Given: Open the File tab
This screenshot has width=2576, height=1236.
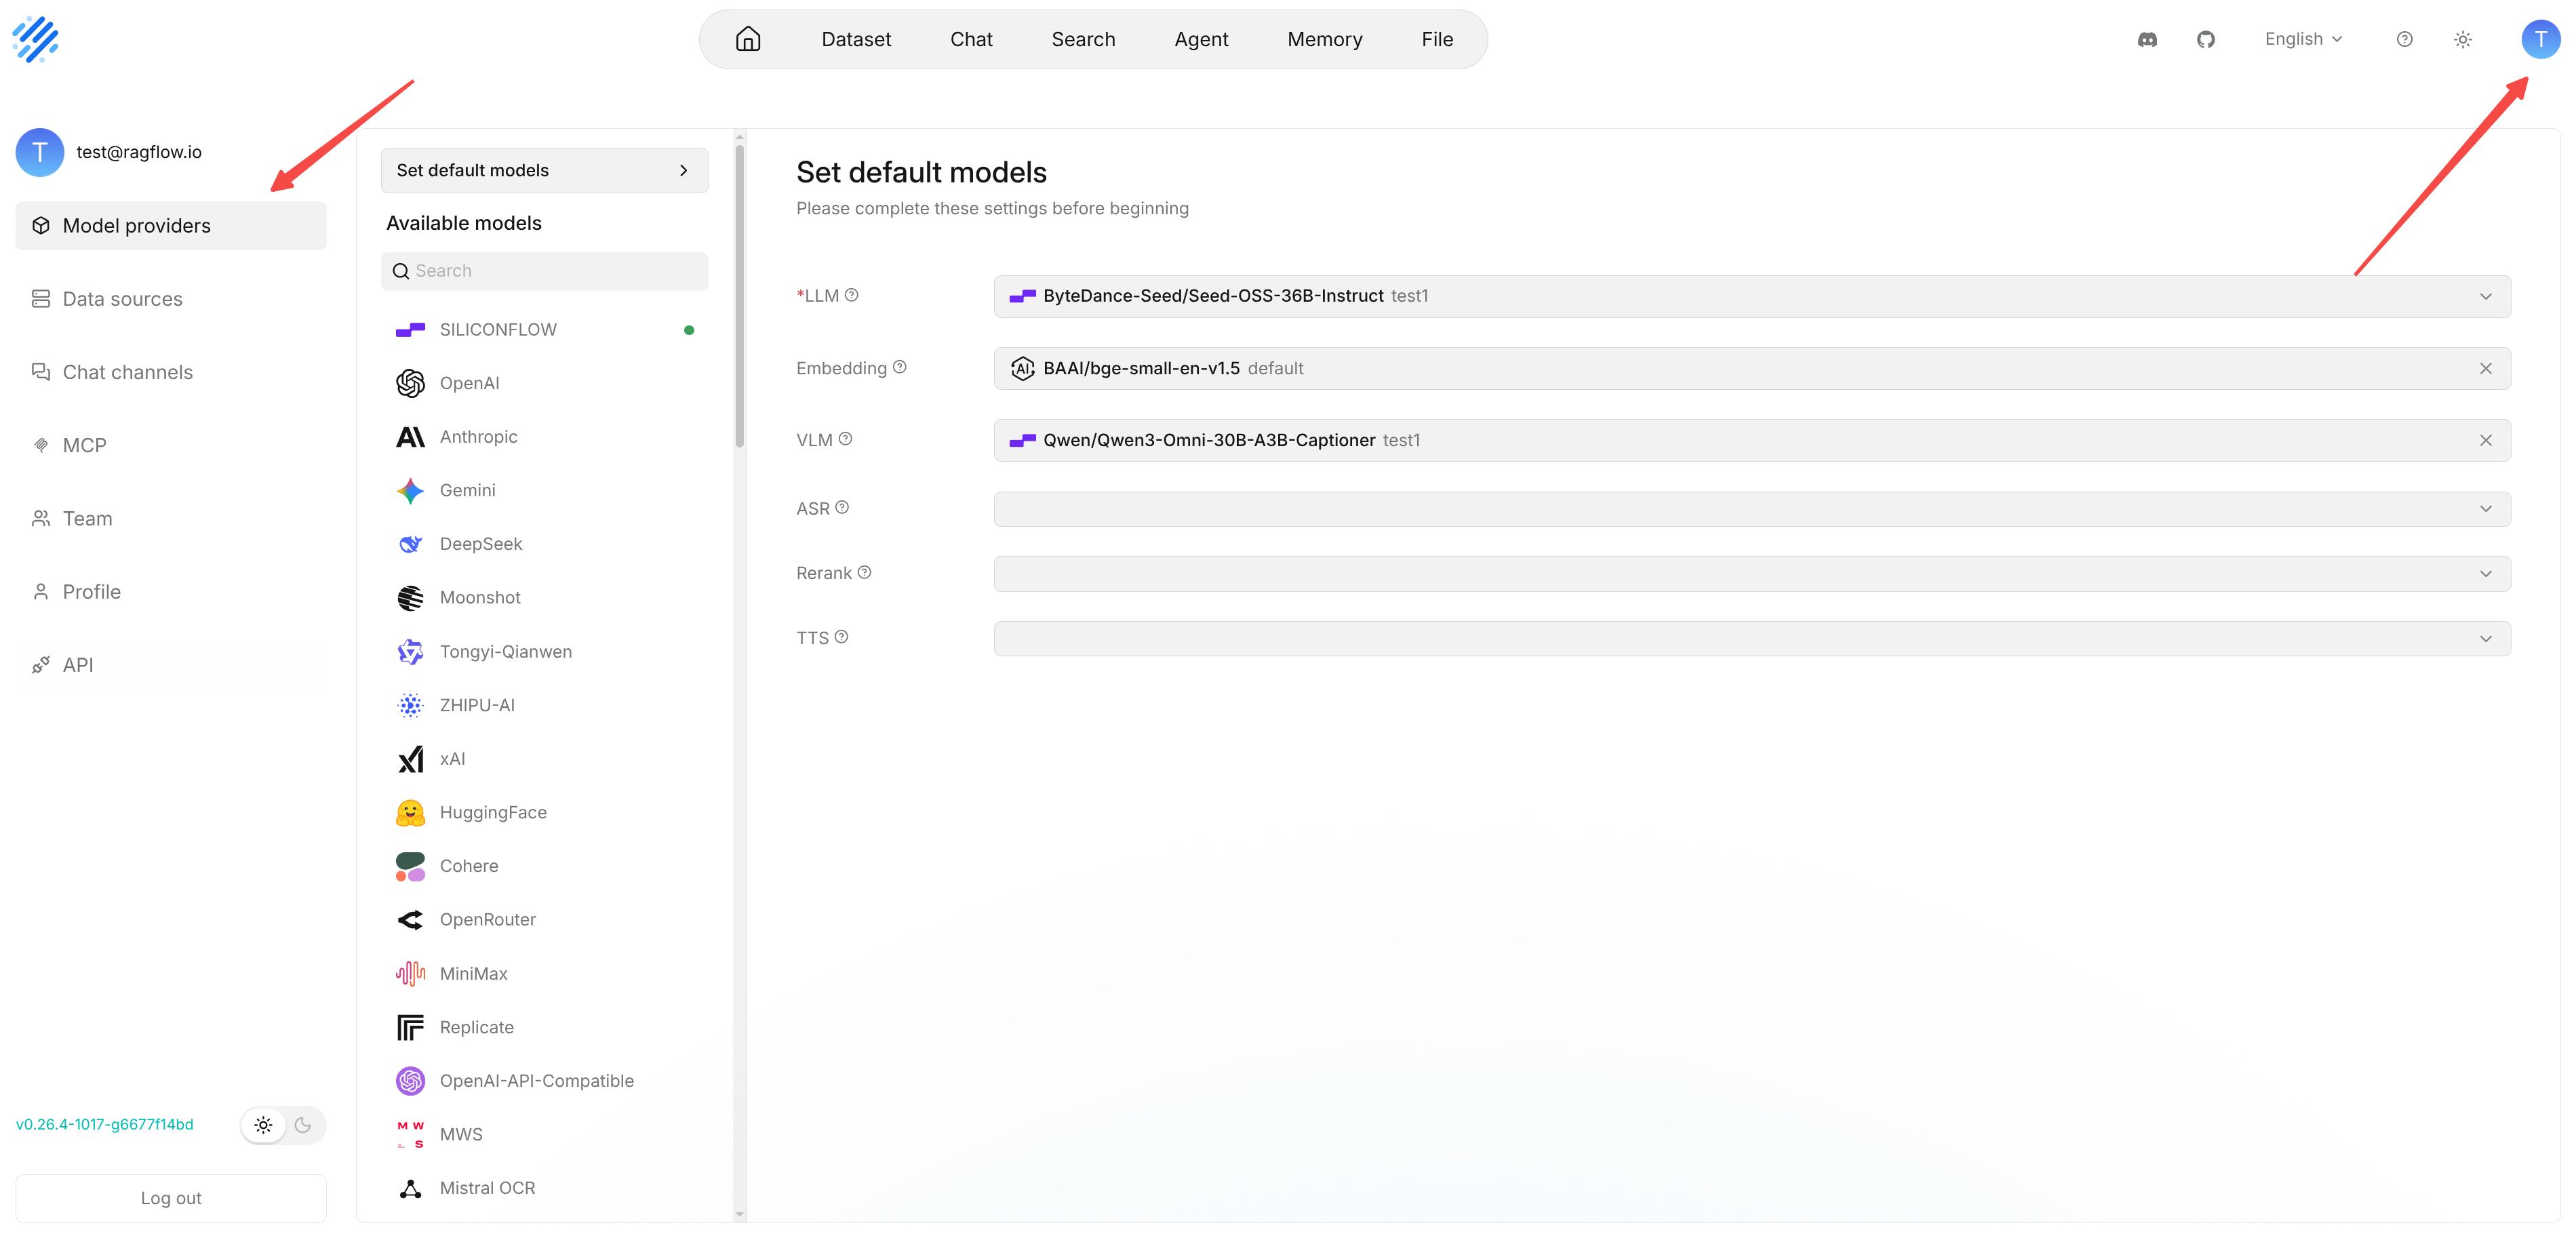Looking at the screenshot, I should [1437, 39].
